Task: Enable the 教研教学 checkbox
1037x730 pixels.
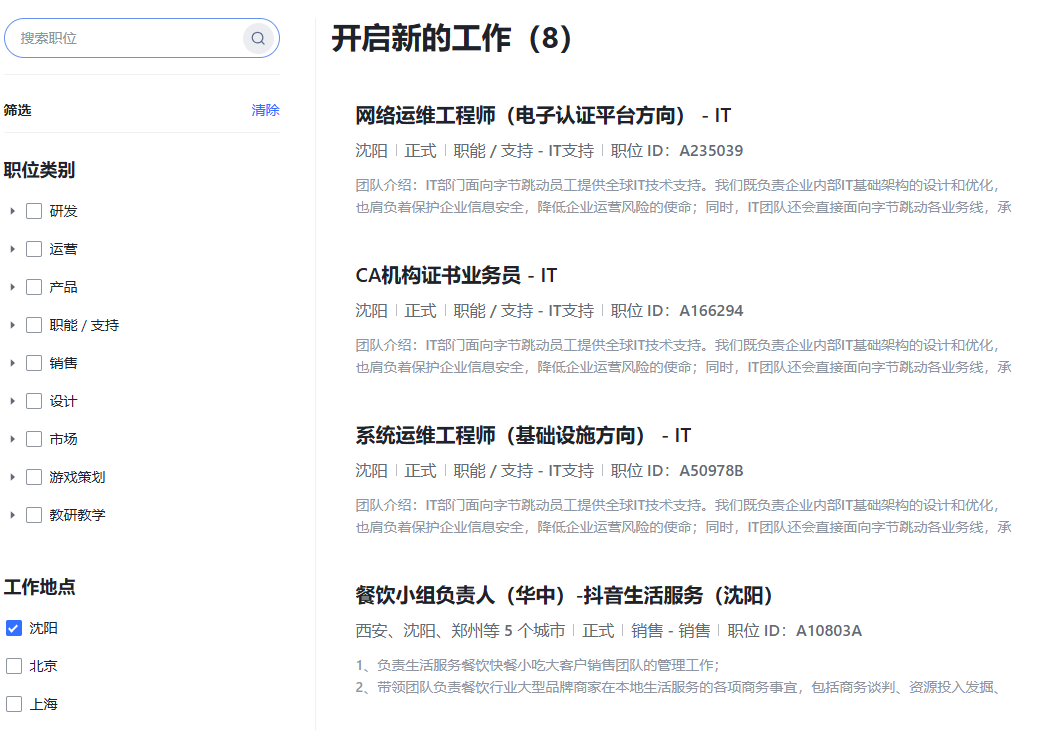Action: (34, 515)
